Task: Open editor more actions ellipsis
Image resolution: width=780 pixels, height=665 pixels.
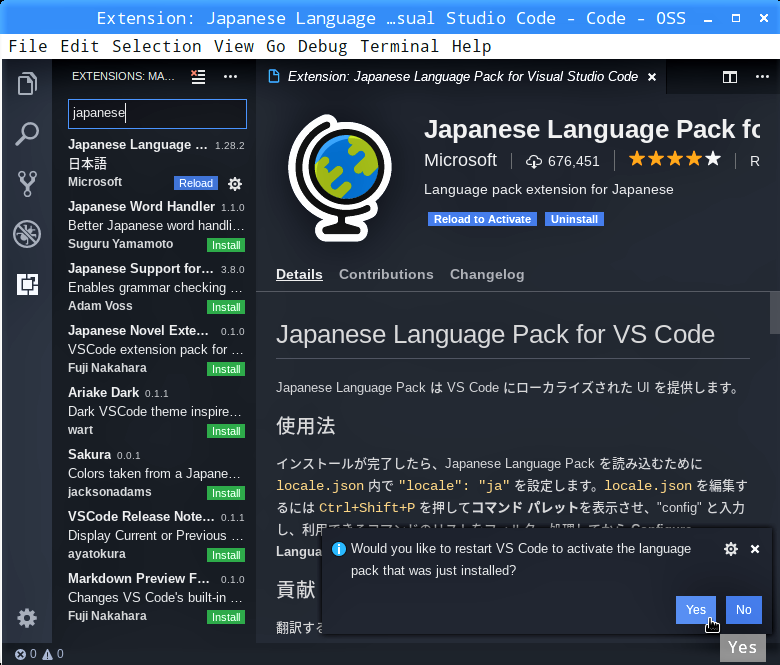Action: point(762,77)
